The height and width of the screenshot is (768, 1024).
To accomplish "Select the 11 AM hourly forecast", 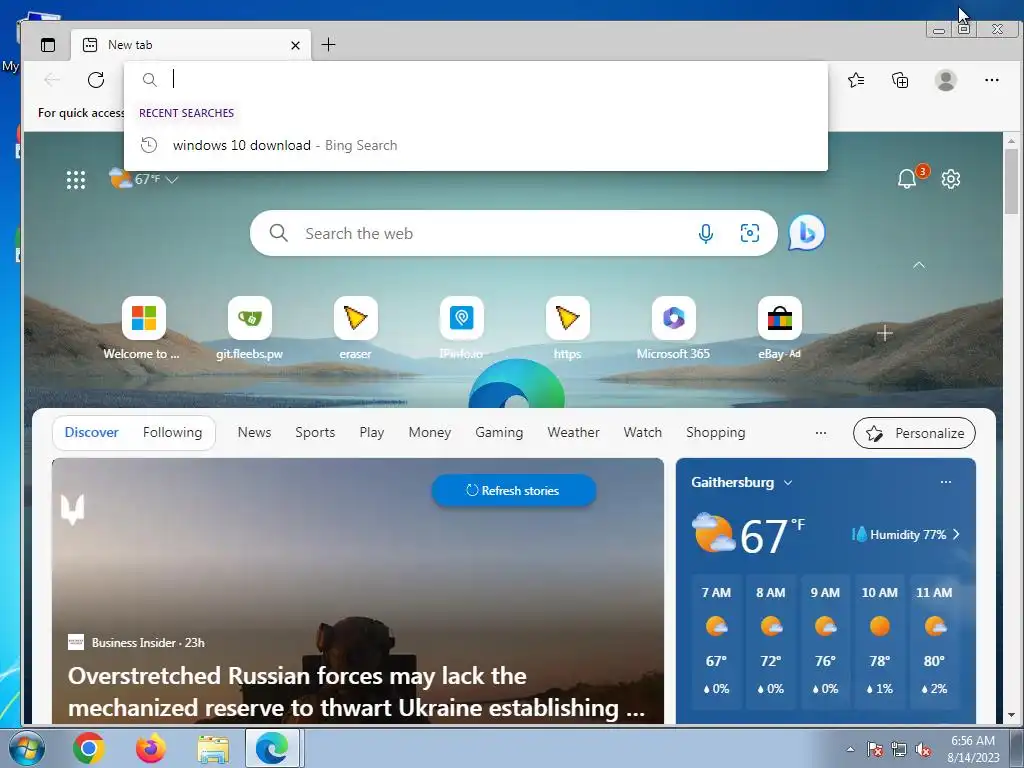I will (x=934, y=641).
